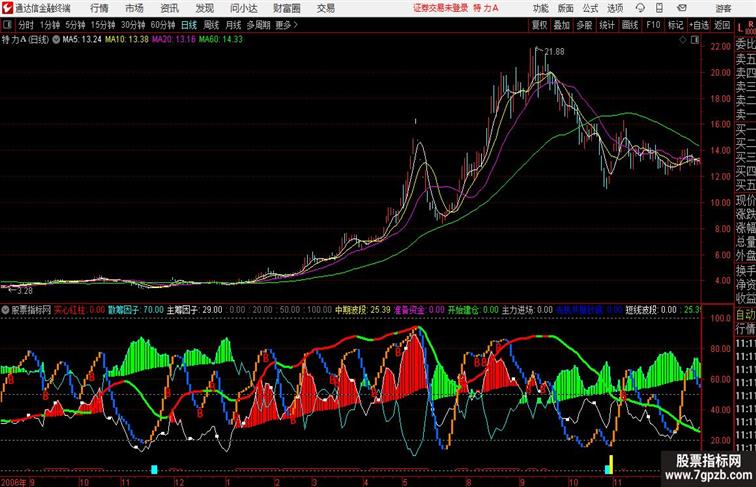Click the 自动 label on right sidebar

(x=745, y=315)
